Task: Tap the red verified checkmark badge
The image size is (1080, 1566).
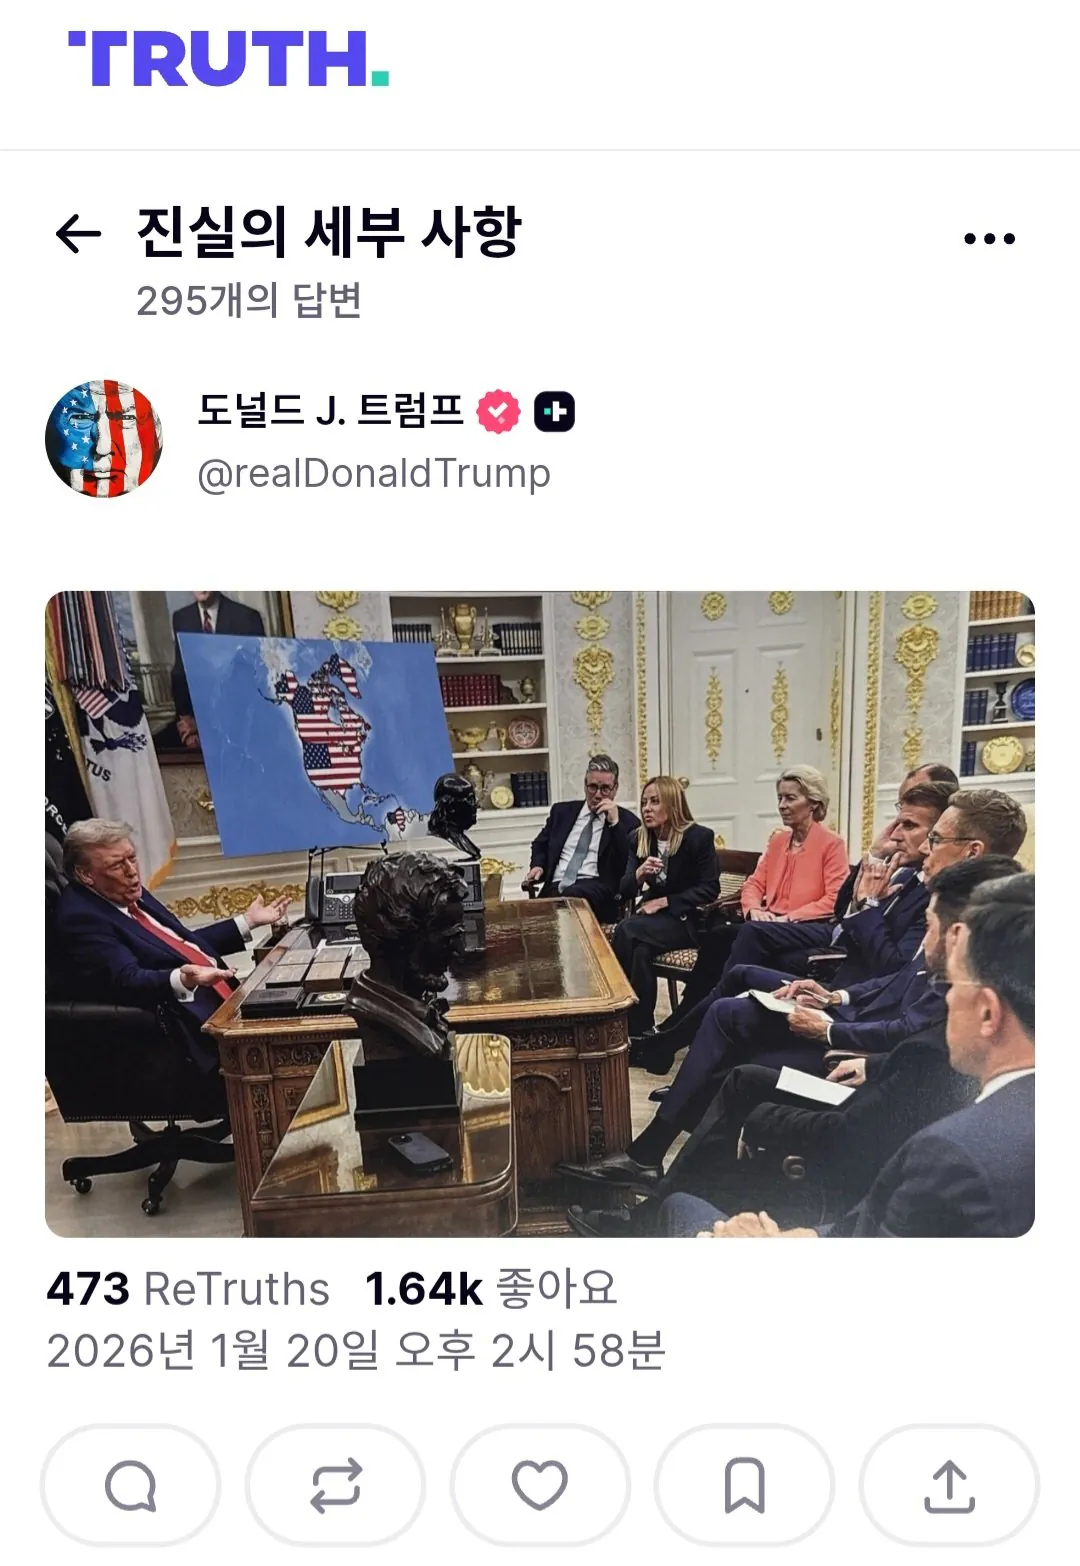Action: click(x=498, y=411)
